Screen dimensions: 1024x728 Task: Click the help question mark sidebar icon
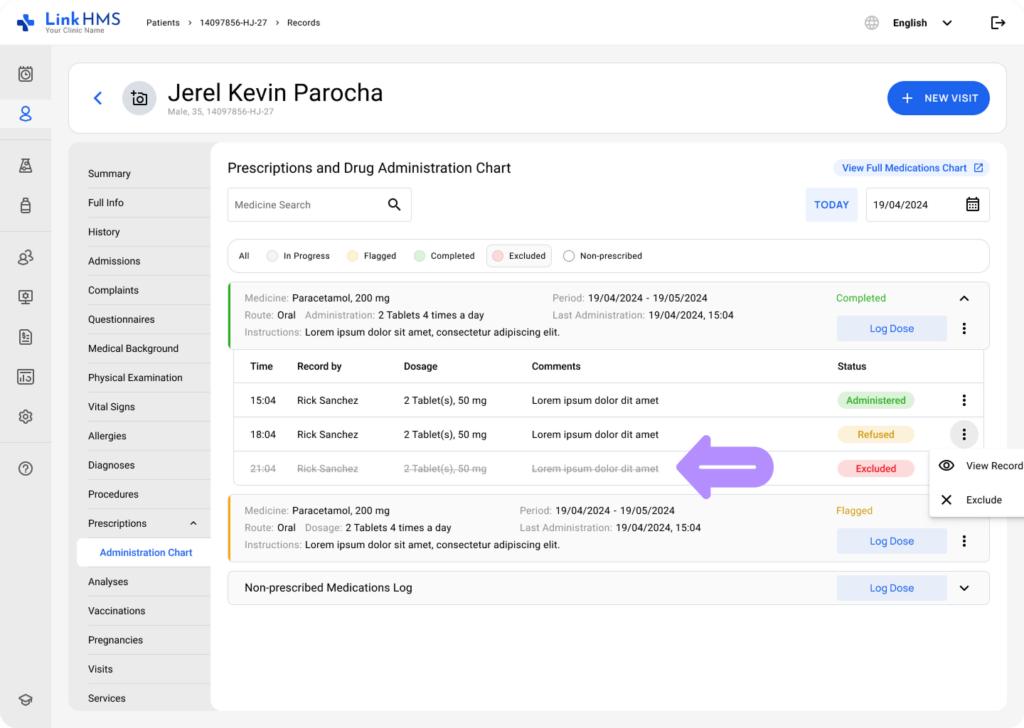(26, 469)
